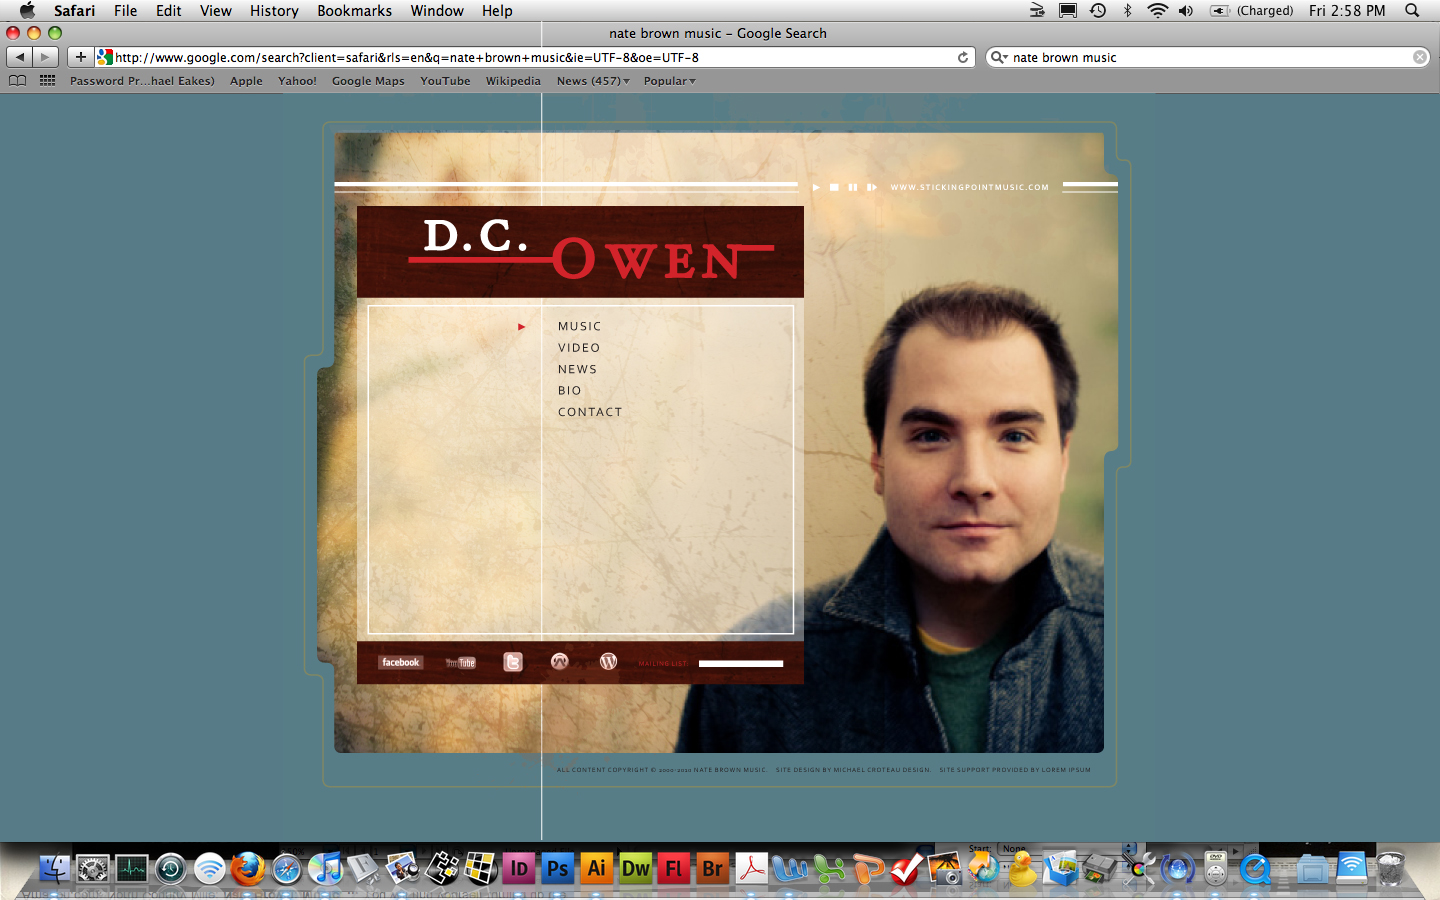Open the History menu

274,11
